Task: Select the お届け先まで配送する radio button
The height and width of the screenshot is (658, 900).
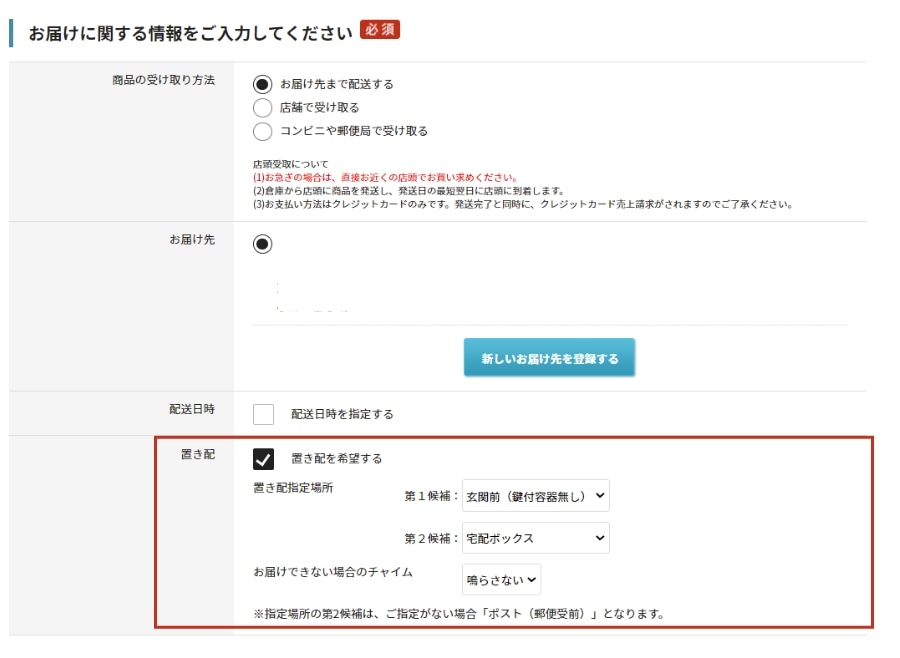Action: click(263, 84)
